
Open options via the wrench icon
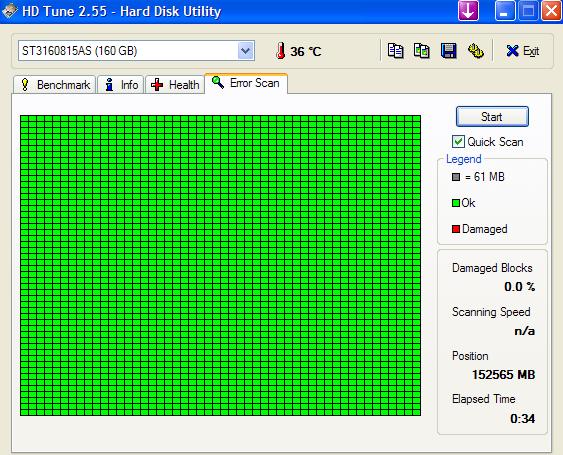pyautogui.click(x=476, y=51)
